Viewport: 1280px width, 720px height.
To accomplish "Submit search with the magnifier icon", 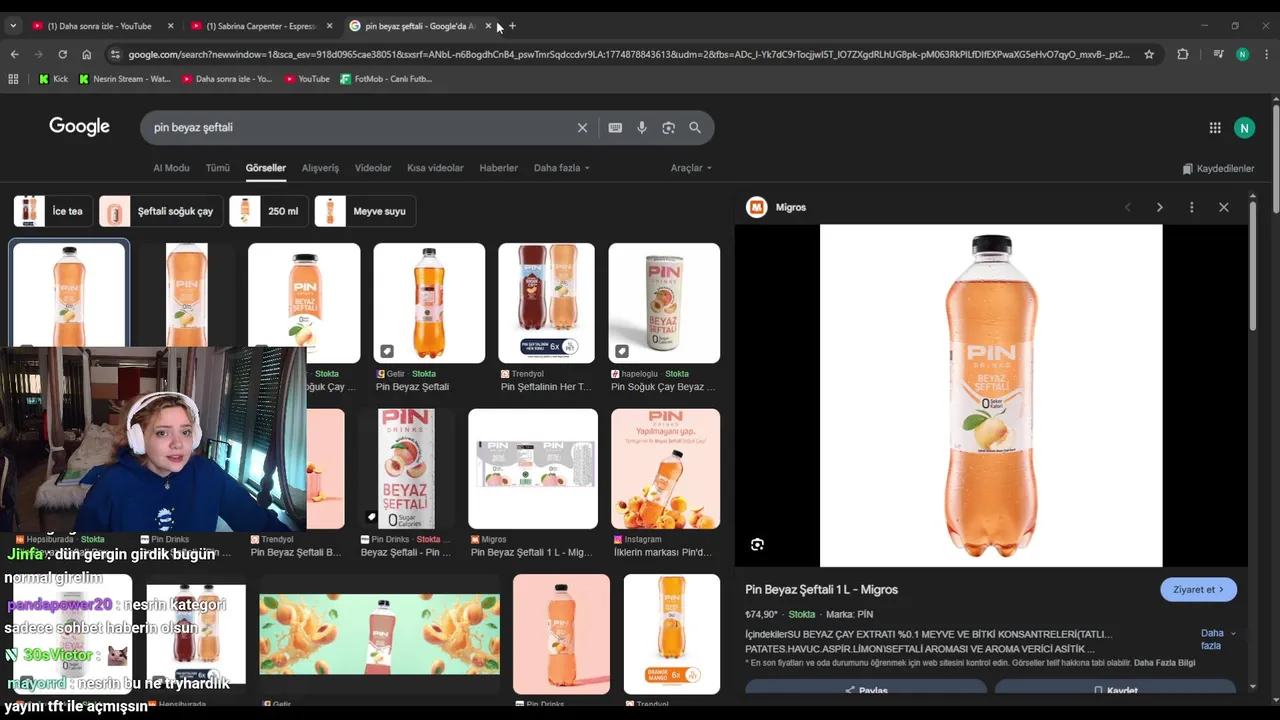I will point(695,128).
